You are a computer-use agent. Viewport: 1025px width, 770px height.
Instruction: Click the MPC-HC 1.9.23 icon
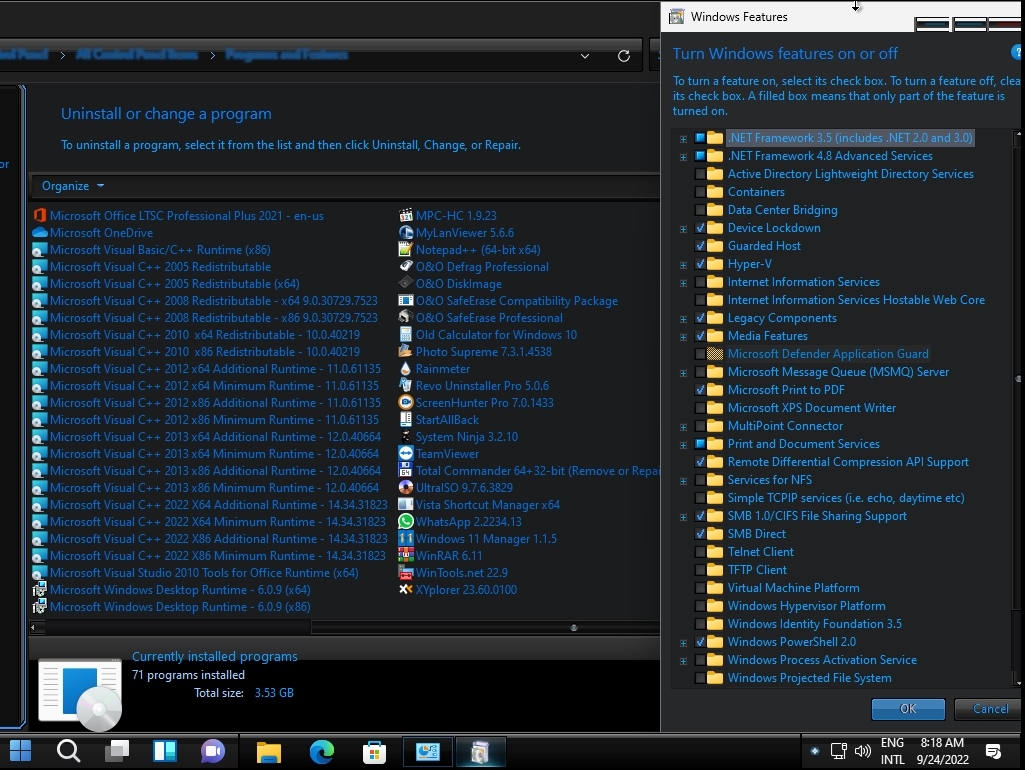406,215
